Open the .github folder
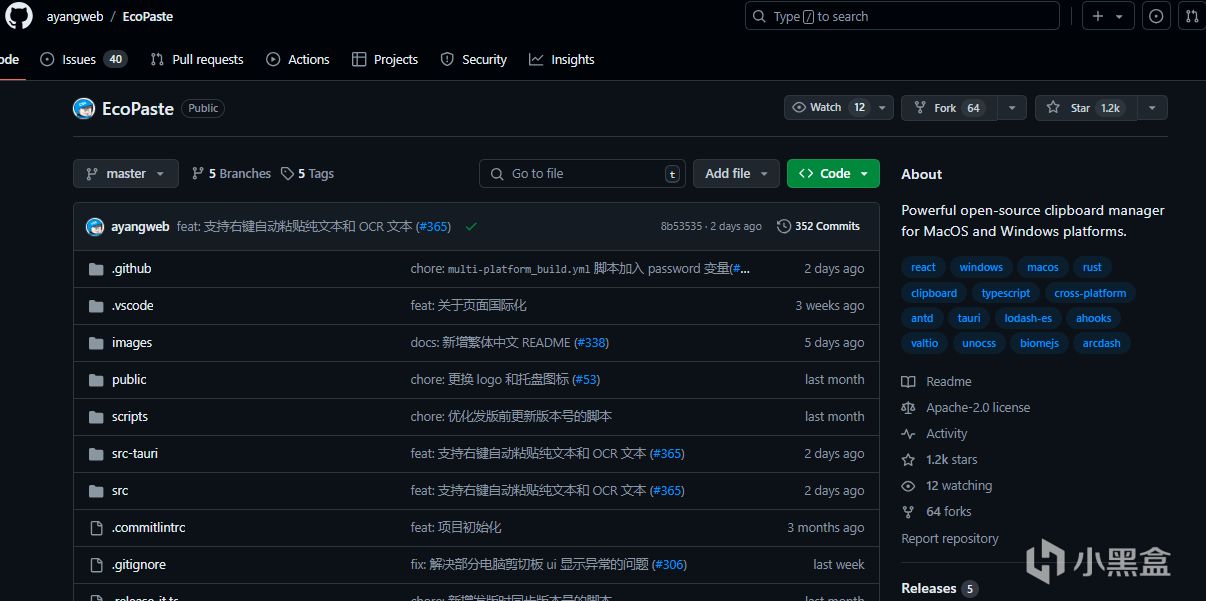Image resolution: width=1206 pixels, height=601 pixels. [131, 269]
